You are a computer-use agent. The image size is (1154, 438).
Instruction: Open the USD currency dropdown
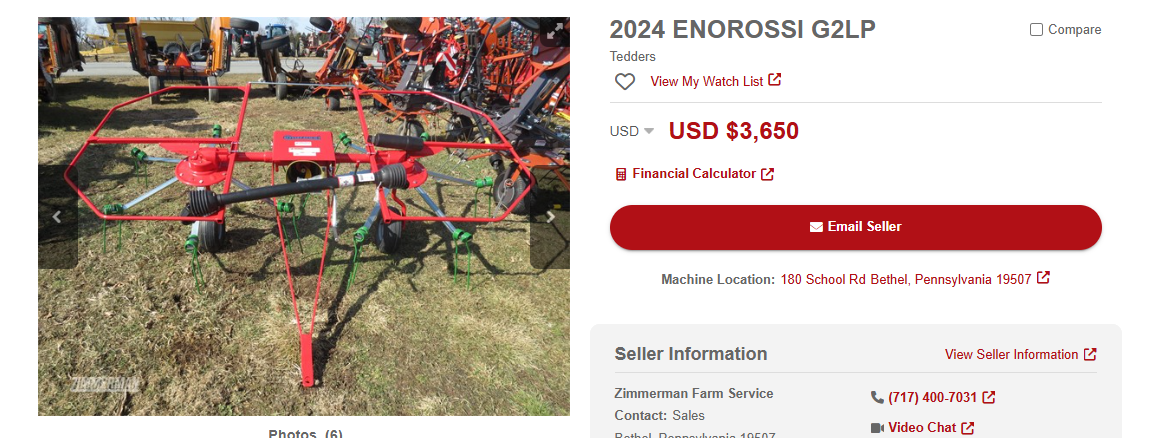[631, 131]
